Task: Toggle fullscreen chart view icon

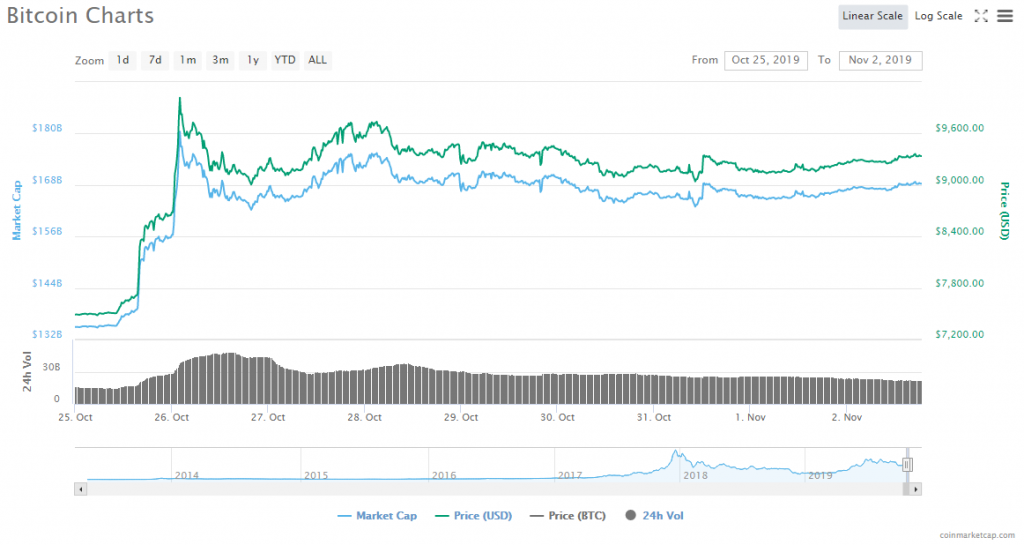Action: point(981,16)
